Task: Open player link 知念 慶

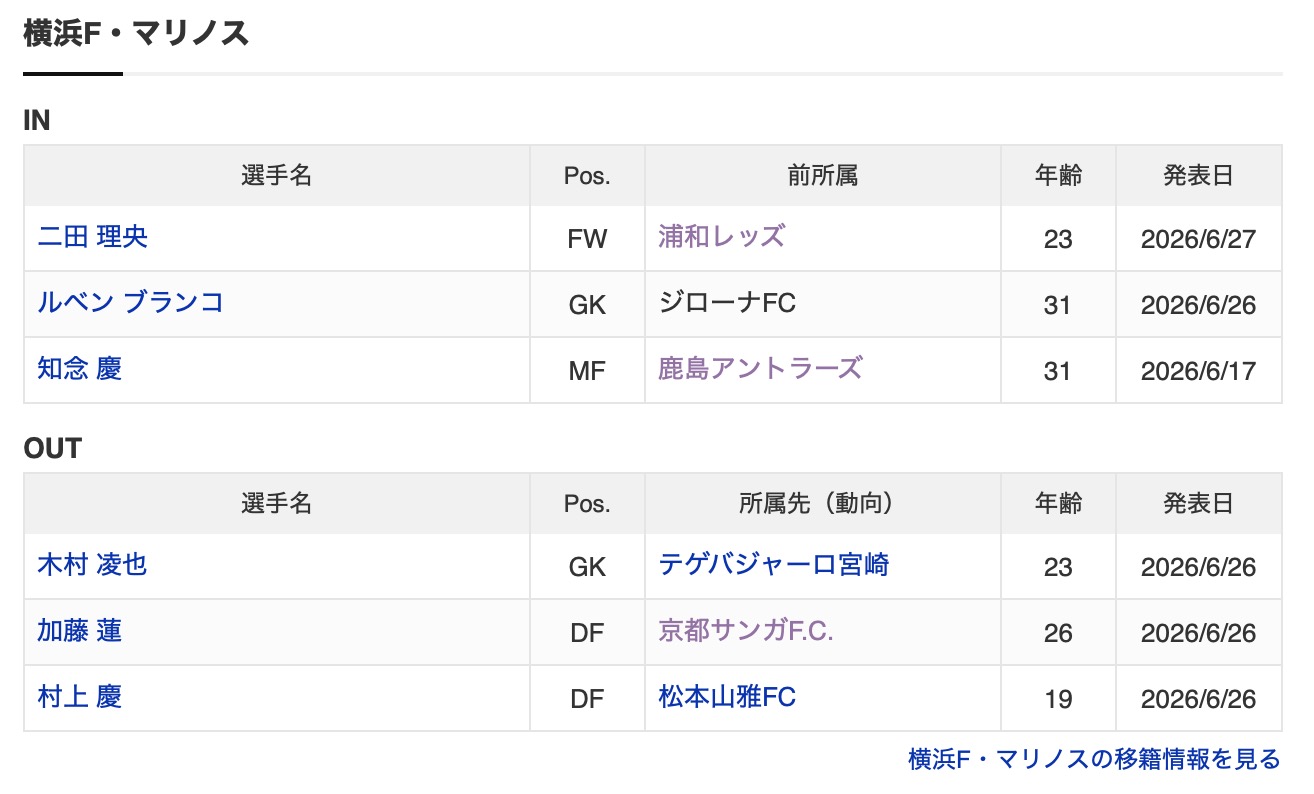Action: point(79,369)
